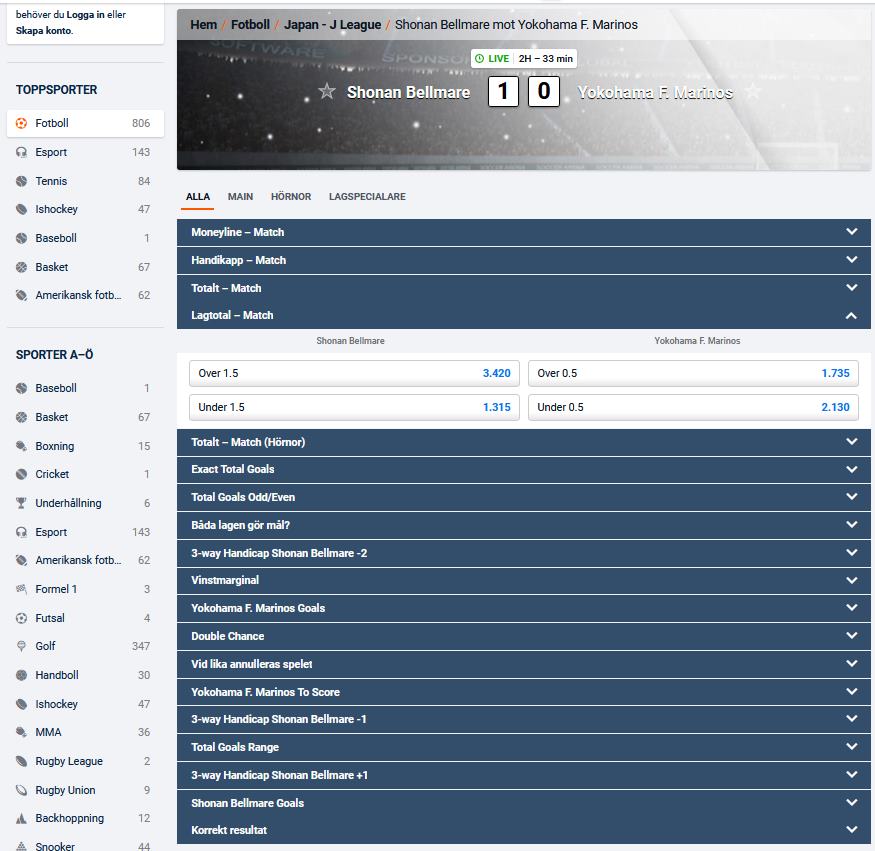Switch to the MAIN tab

(x=241, y=196)
